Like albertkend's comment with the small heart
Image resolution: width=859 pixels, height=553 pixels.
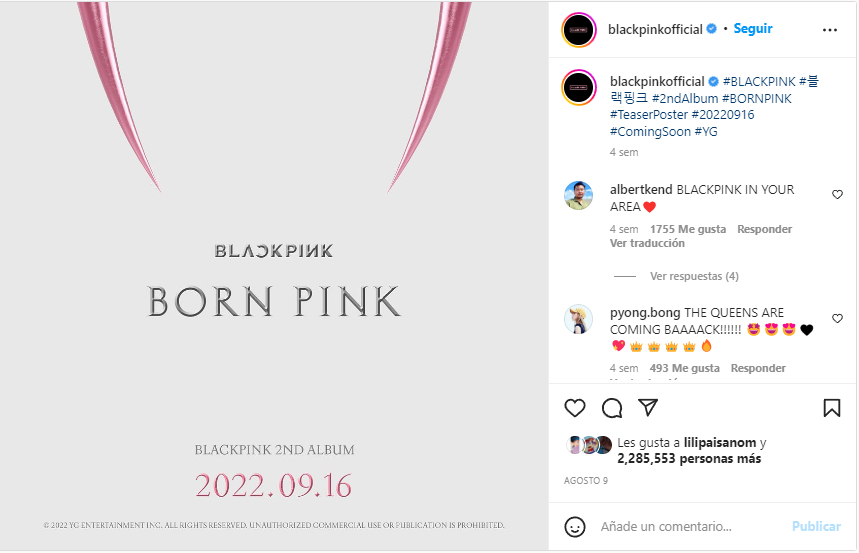837,195
